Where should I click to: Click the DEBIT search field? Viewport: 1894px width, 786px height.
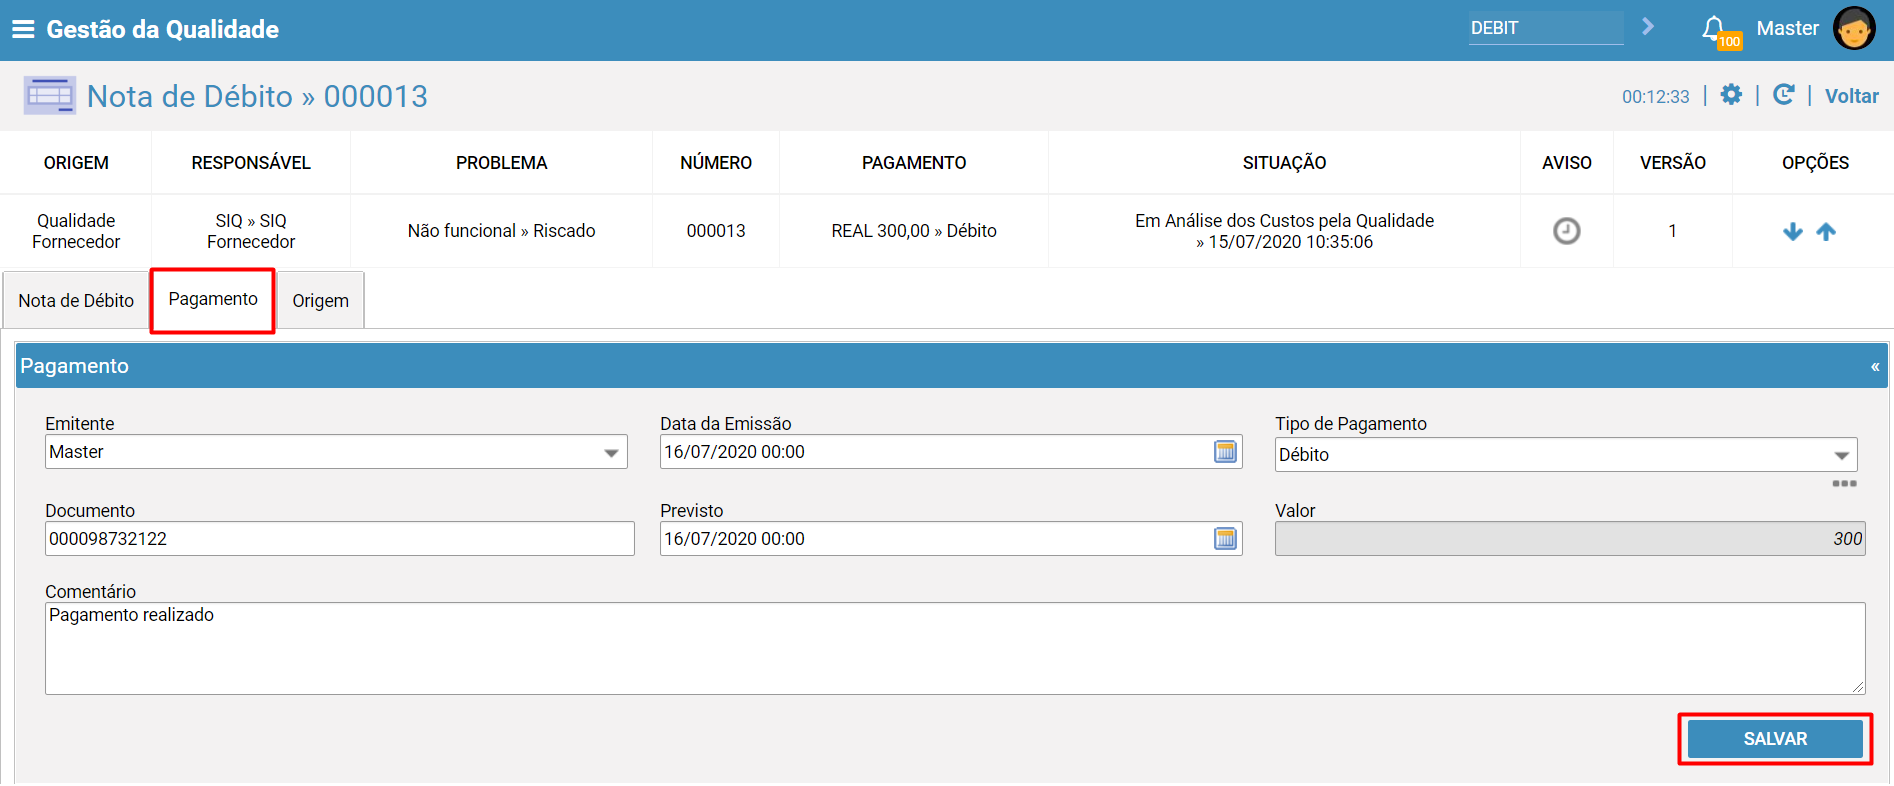[x=1546, y=28]
